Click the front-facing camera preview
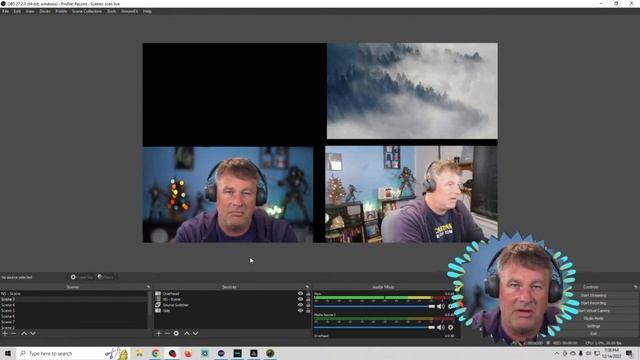640x360 pixels. [228, 195]
